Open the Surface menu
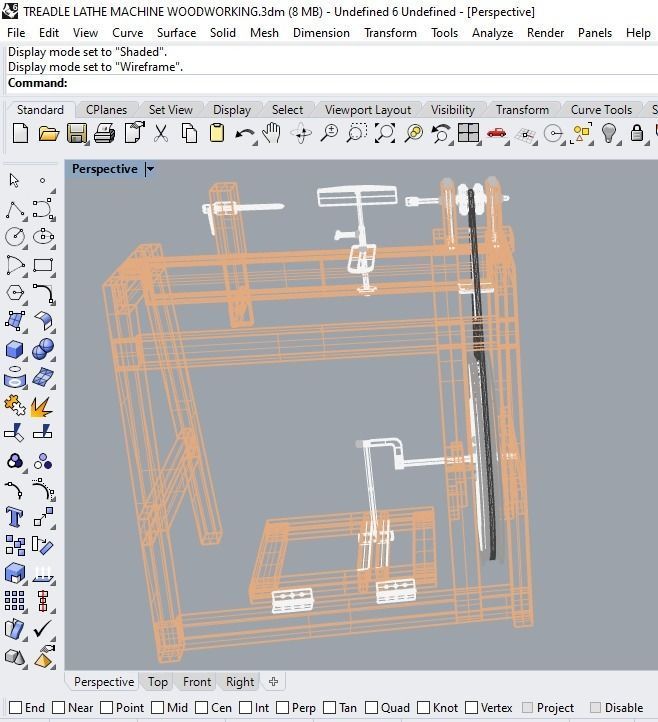 [x=176, y=33]
